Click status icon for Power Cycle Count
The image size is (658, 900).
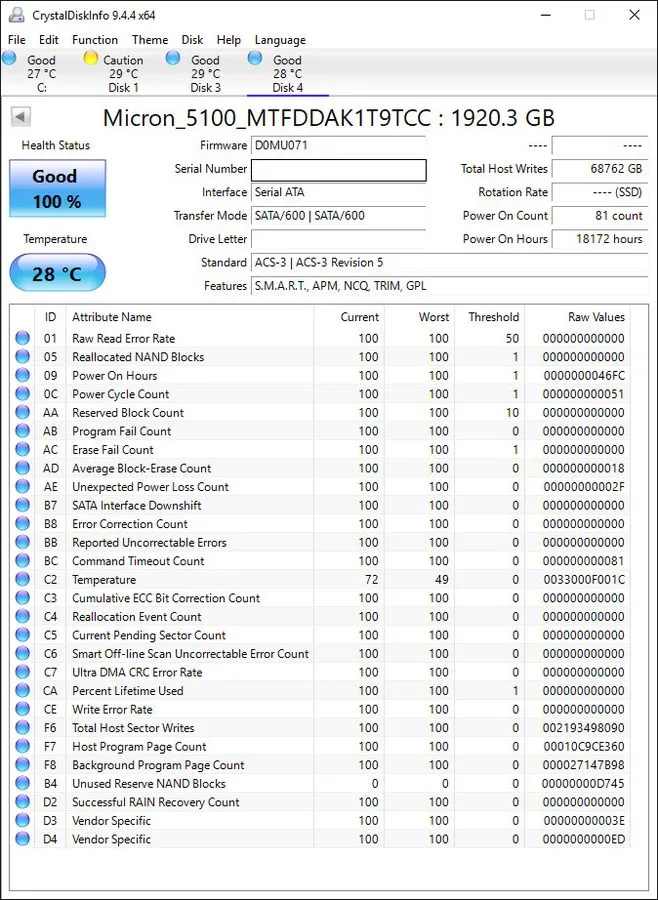coord(22,394)
